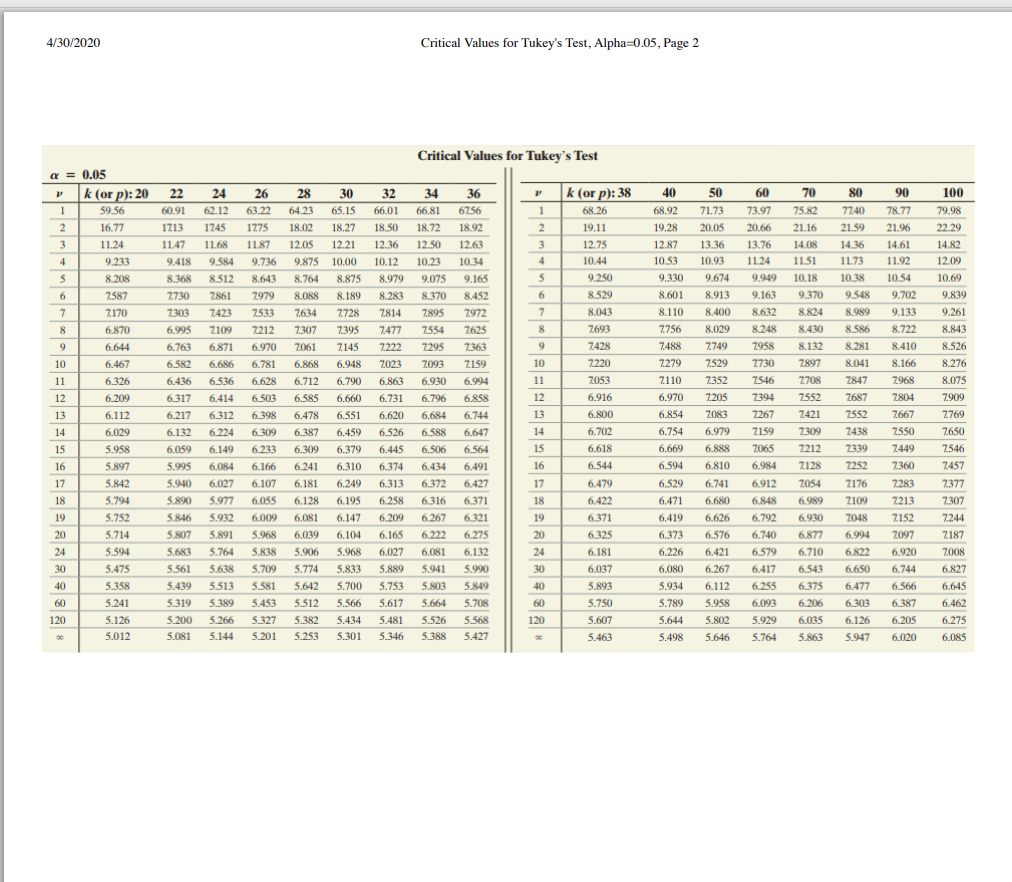Select the cell 5.463

[600, 637]
